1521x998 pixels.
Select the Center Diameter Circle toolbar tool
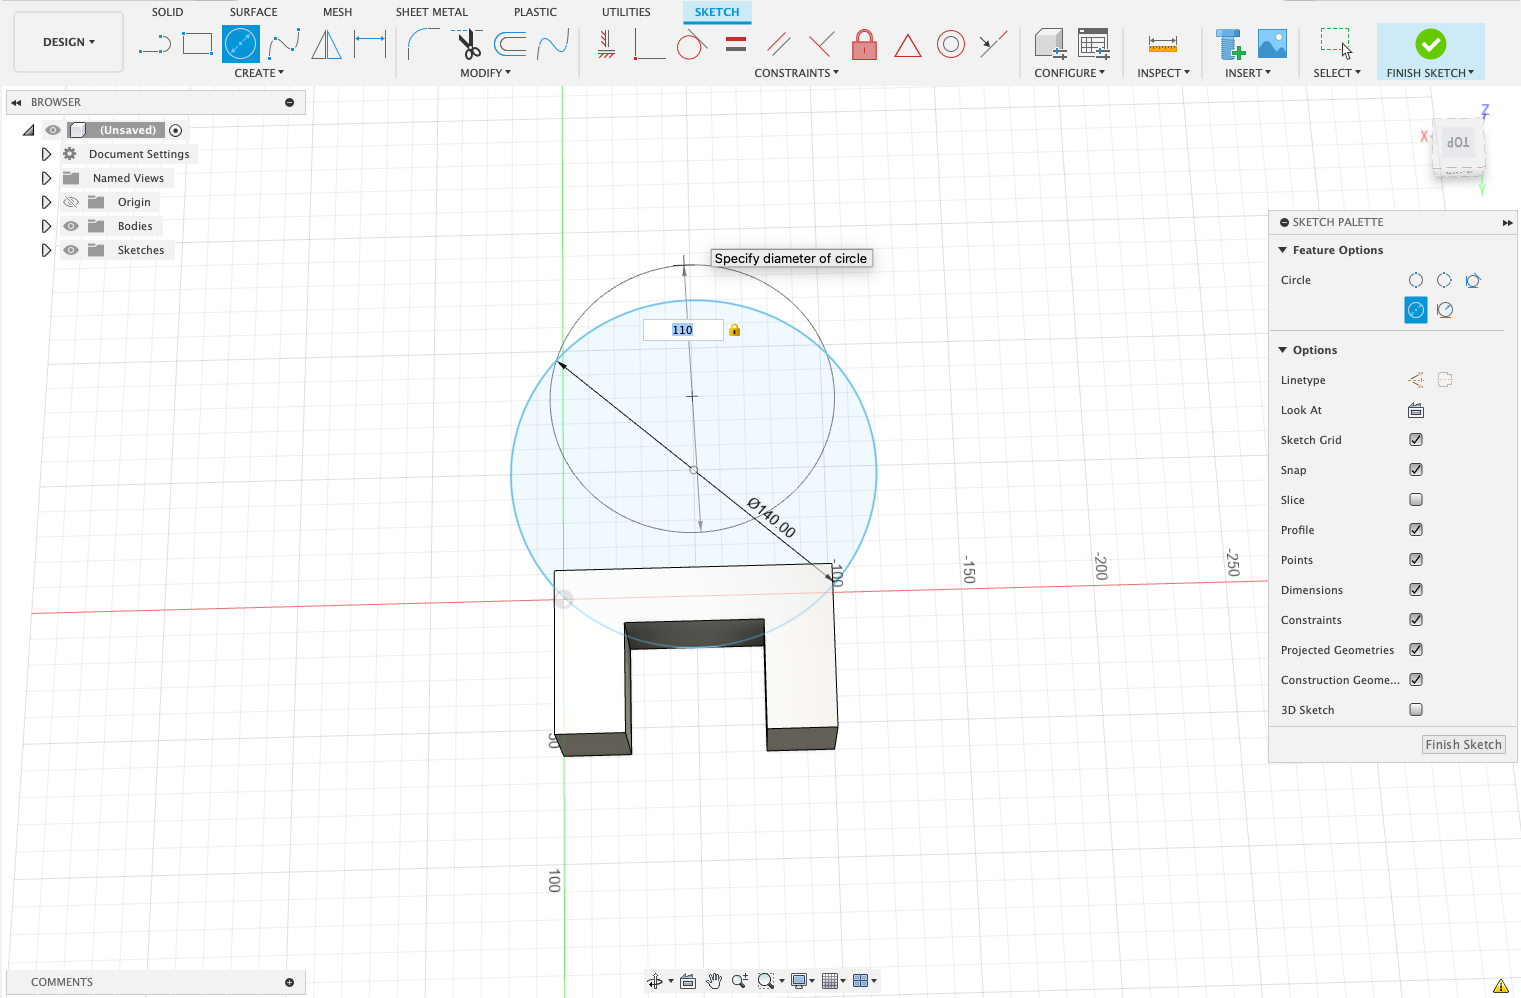point(241,44)
